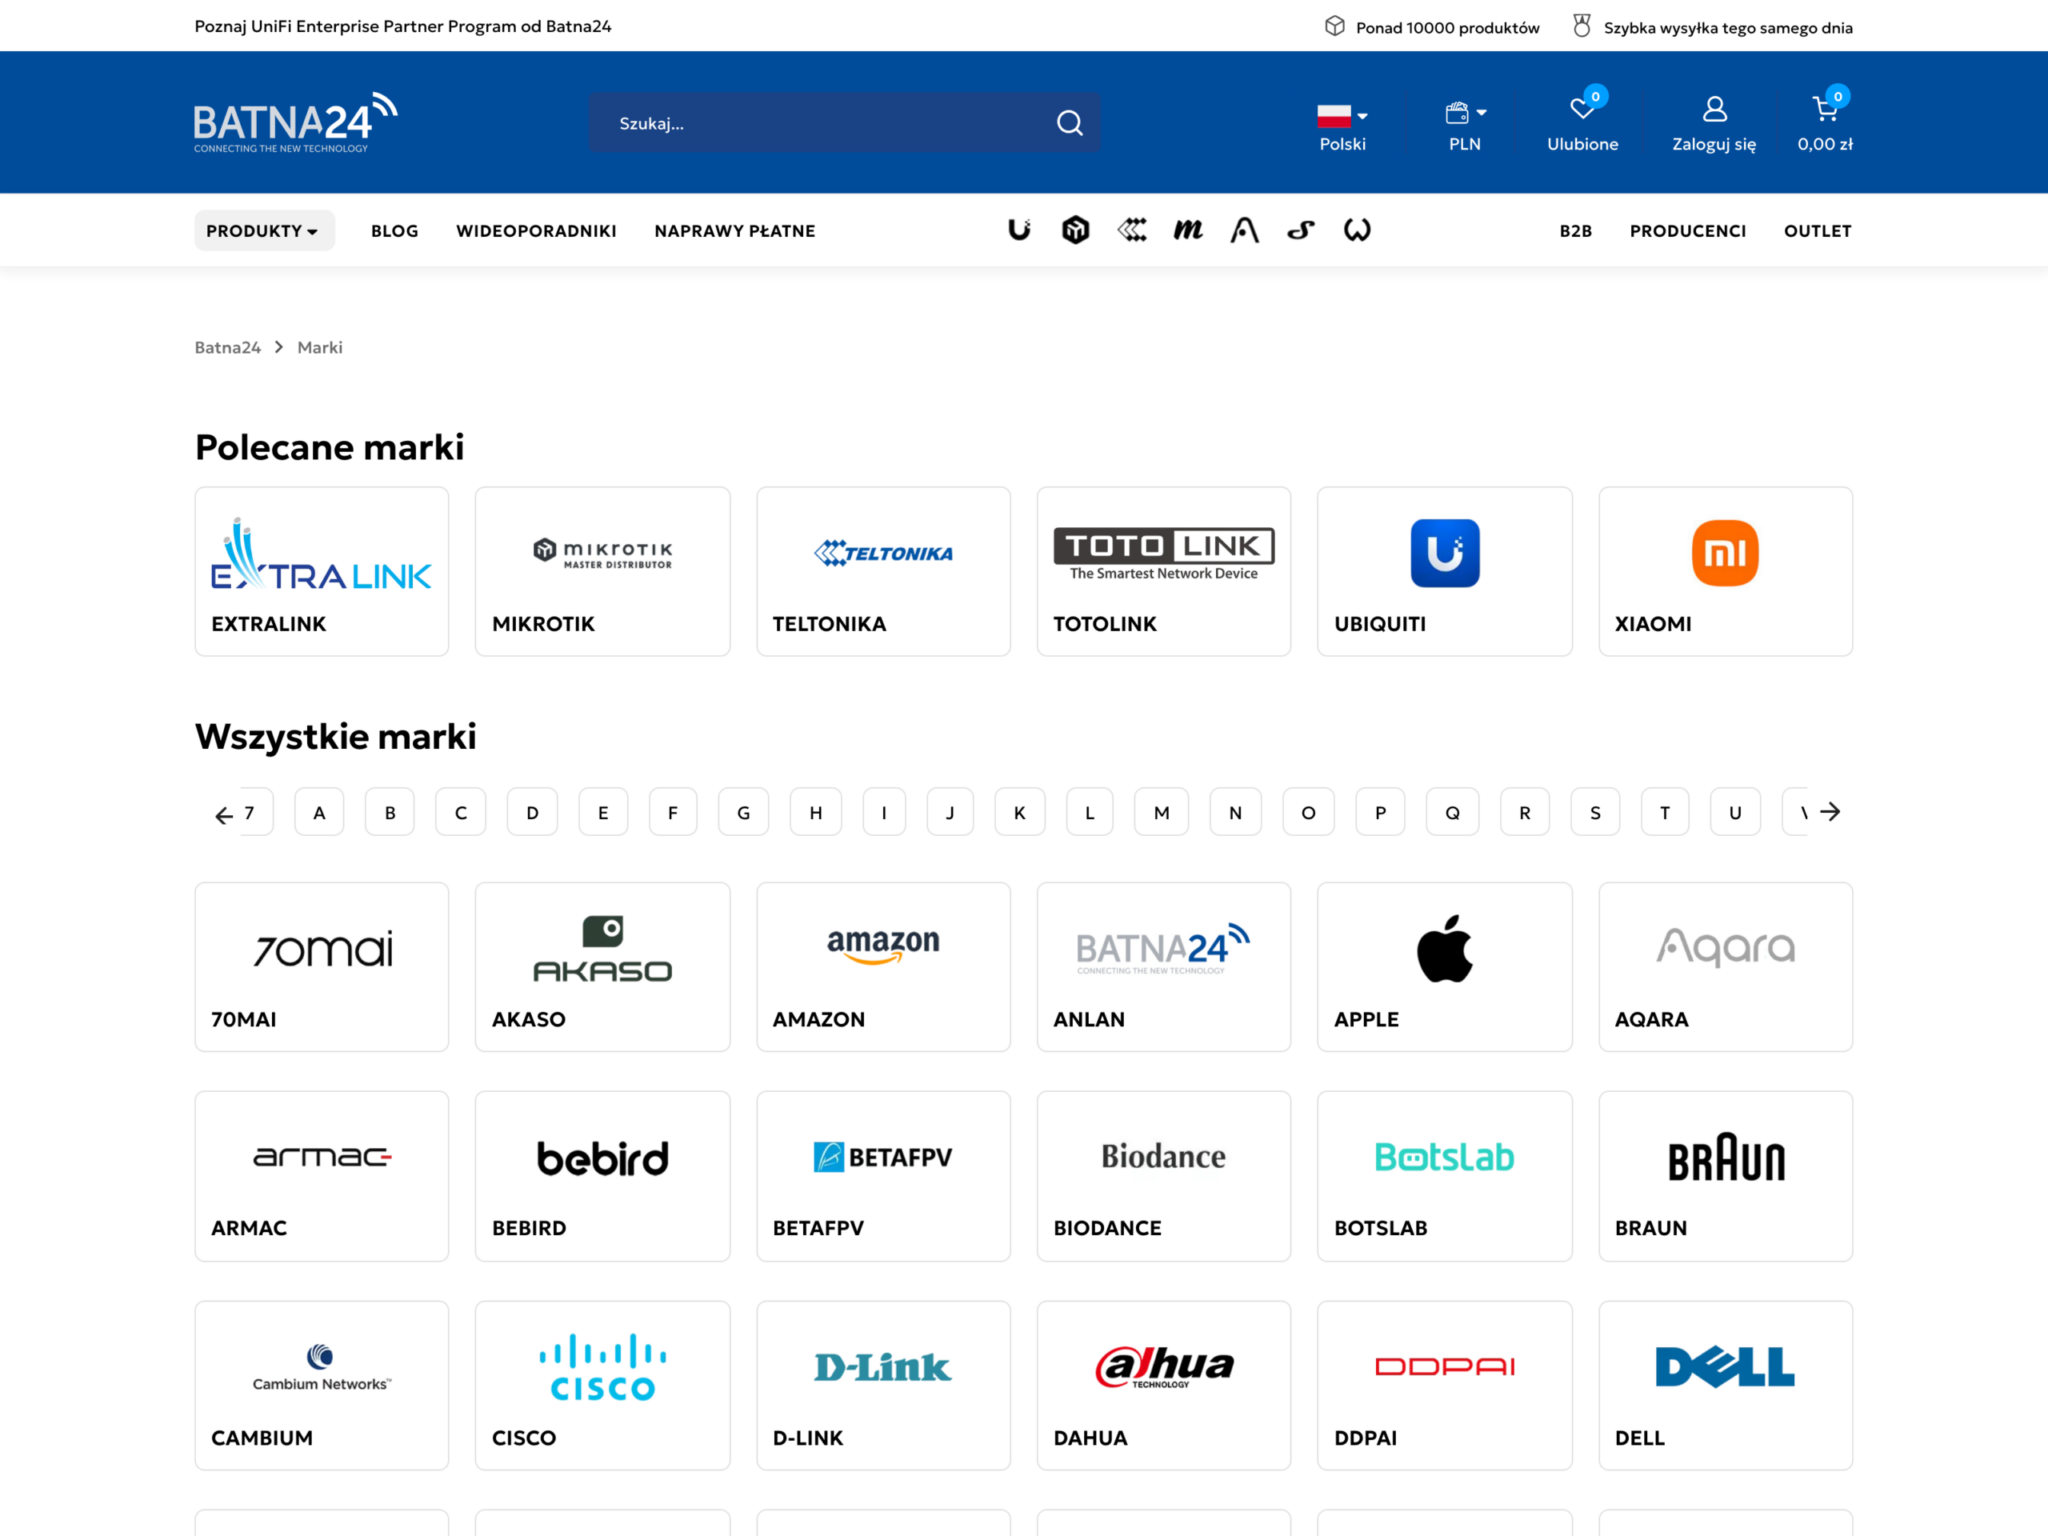This screenshot has height=1536, width=2048.
Task: Open the PLN currency selector
Action: pos(1465,125)
